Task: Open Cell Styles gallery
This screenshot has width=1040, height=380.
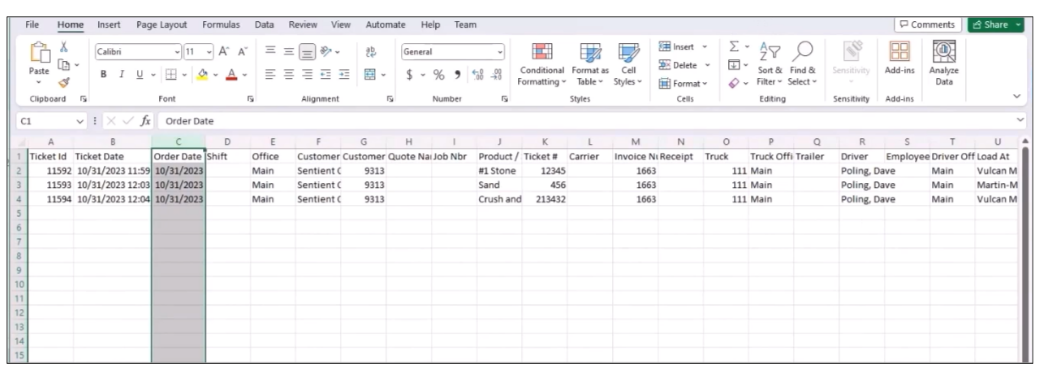Action: pyautogui.click(x=627, y=65)
